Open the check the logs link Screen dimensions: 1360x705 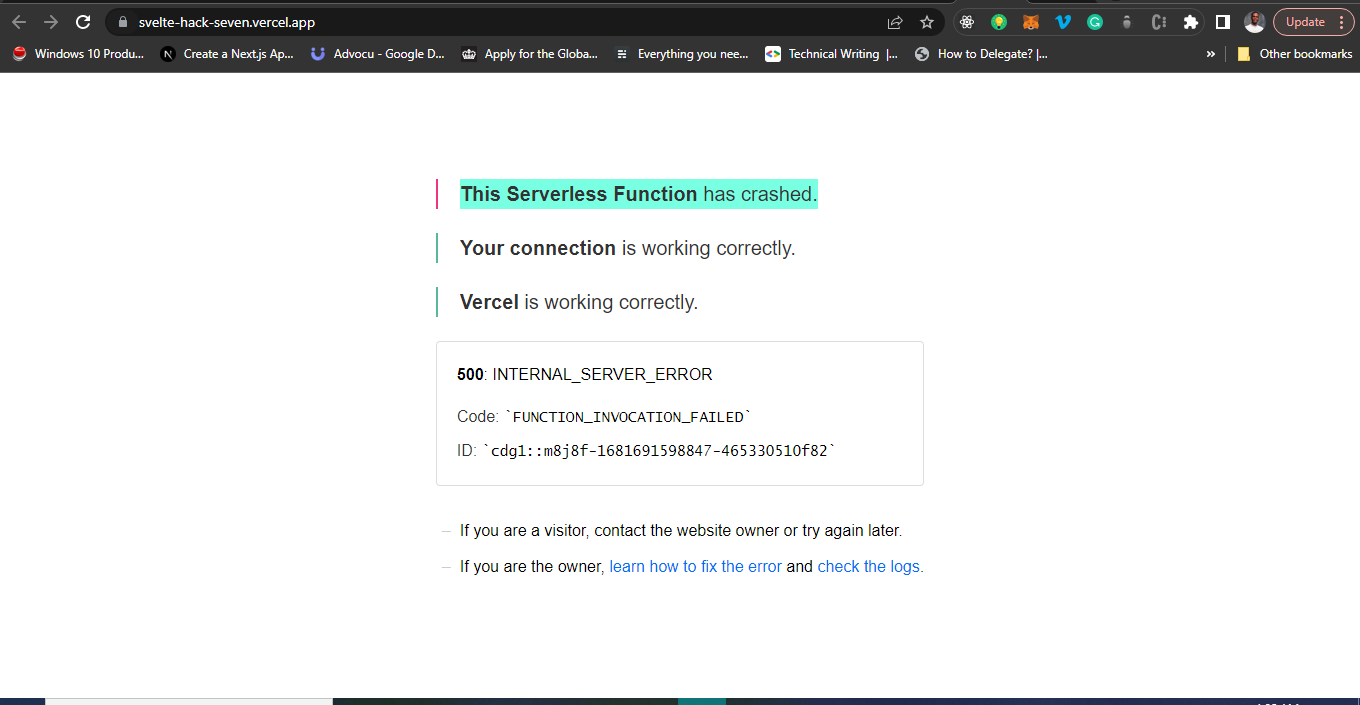tap(868, 566)
